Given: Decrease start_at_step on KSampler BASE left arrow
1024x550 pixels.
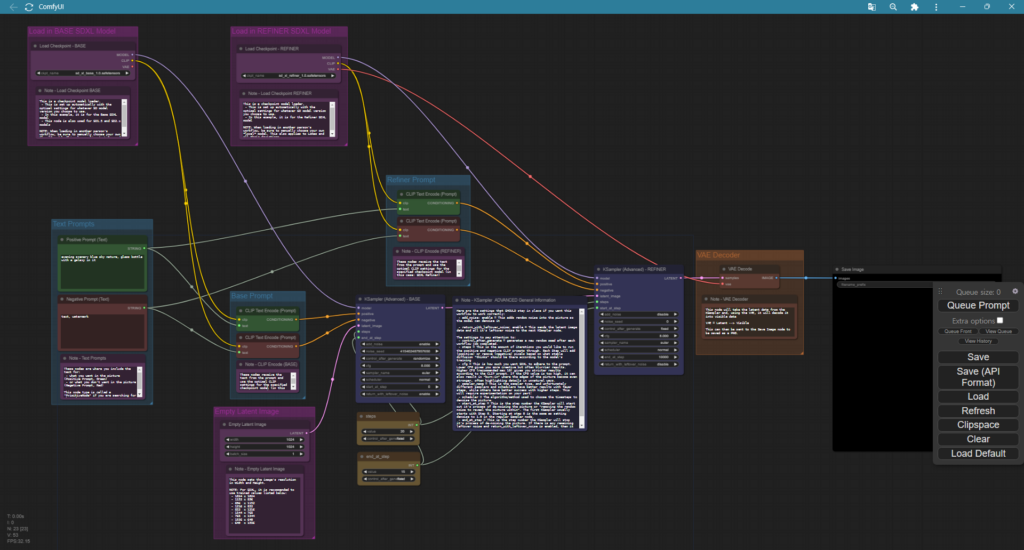Looking at the screenshot, I should 364,387.
